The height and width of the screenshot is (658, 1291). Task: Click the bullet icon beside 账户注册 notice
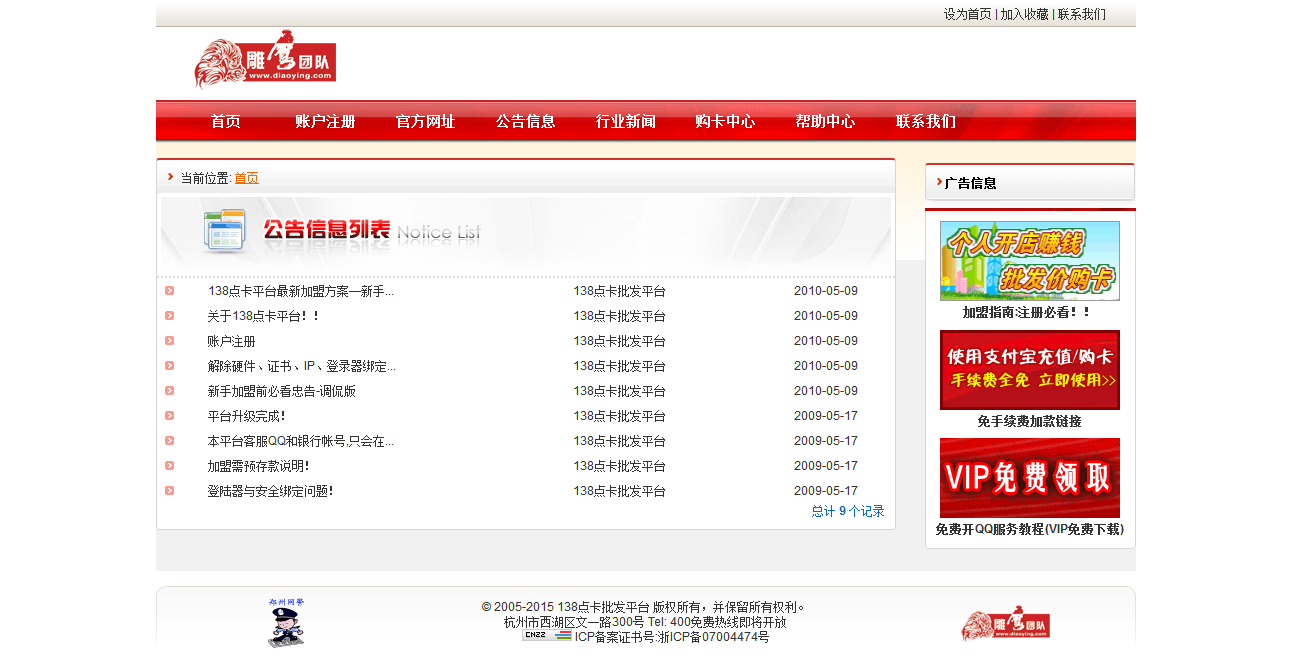170,341
